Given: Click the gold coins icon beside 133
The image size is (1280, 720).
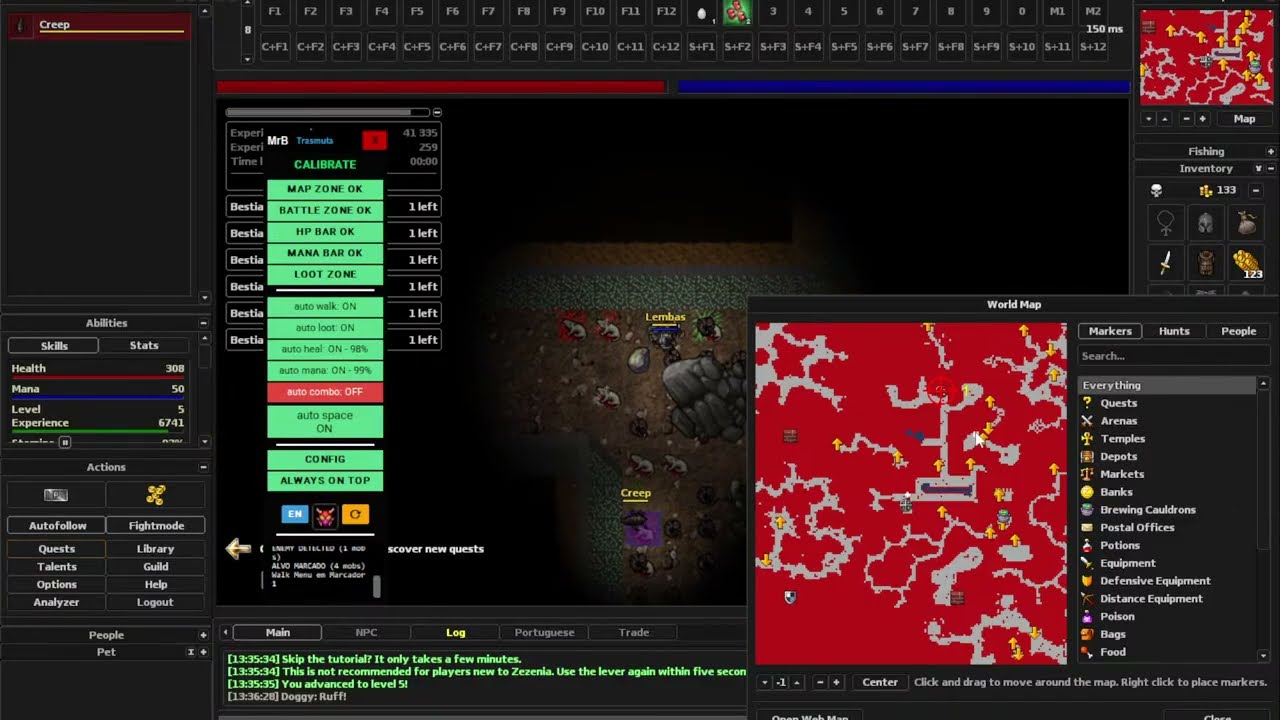Looking at the screenshot, I should (x=1206, y=190).
